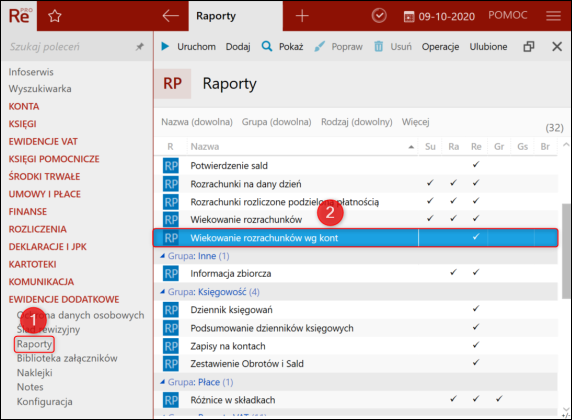Open the Operacje menu
Viewport: 572px width, 420px height.
[440, 47]
